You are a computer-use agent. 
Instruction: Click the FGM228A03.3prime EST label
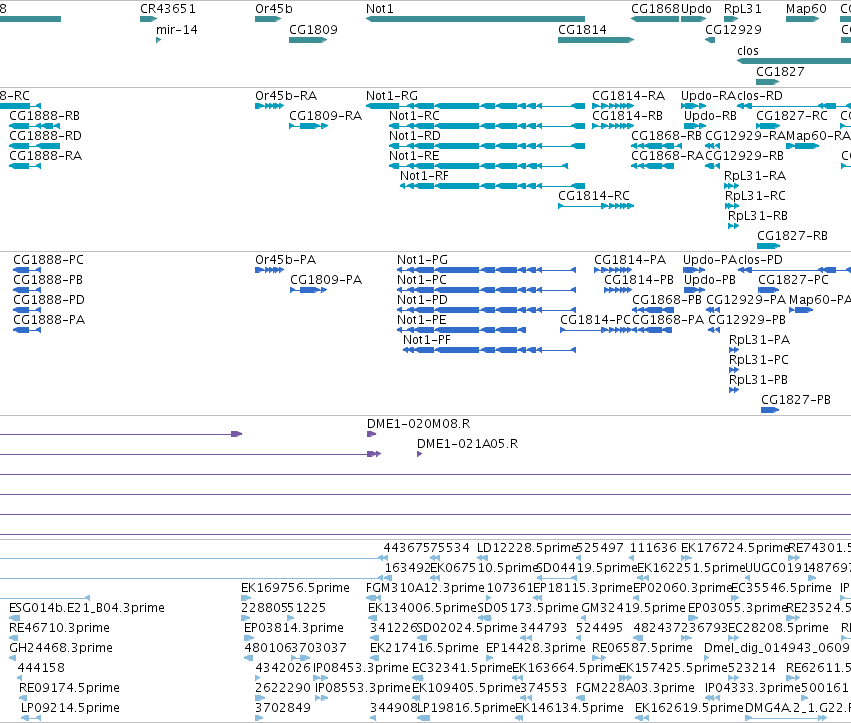tap(635, 688)
